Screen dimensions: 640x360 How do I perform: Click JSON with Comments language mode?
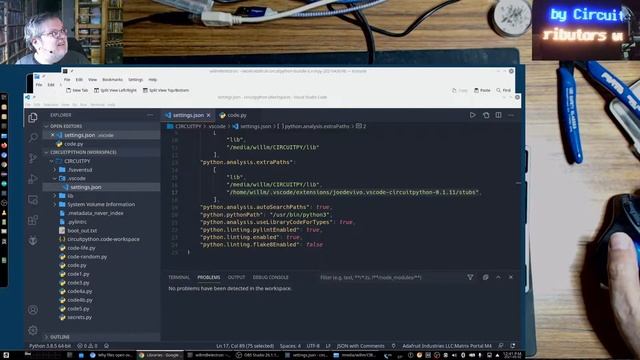tap(360, 346)
